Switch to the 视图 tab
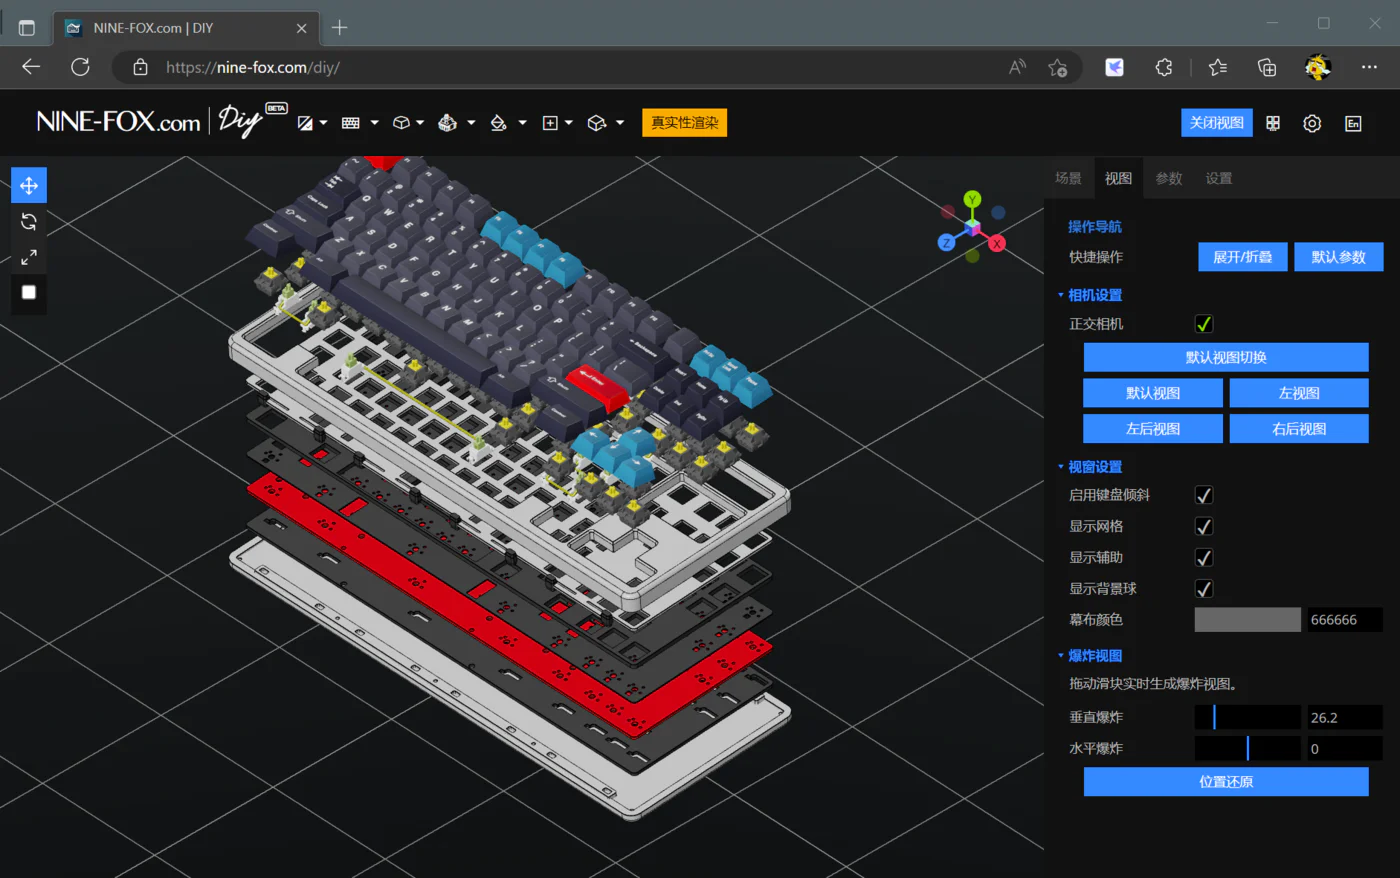 1118,178
